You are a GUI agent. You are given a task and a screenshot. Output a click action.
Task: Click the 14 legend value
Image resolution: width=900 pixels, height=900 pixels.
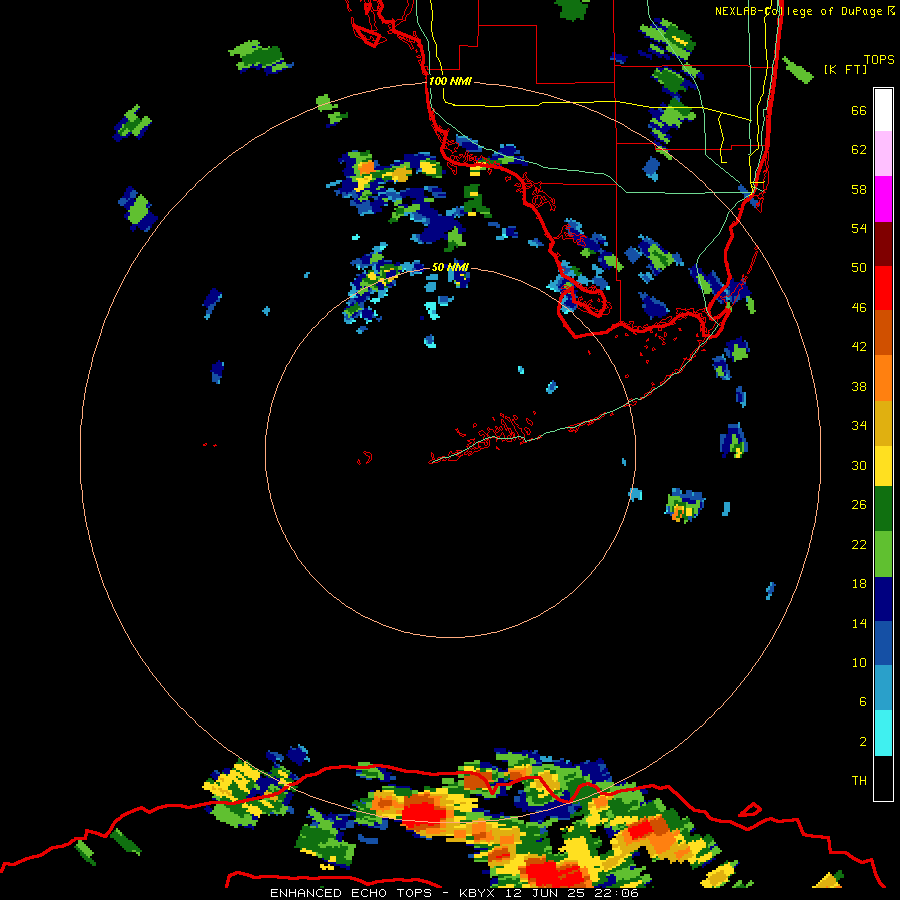click(859, 623)
